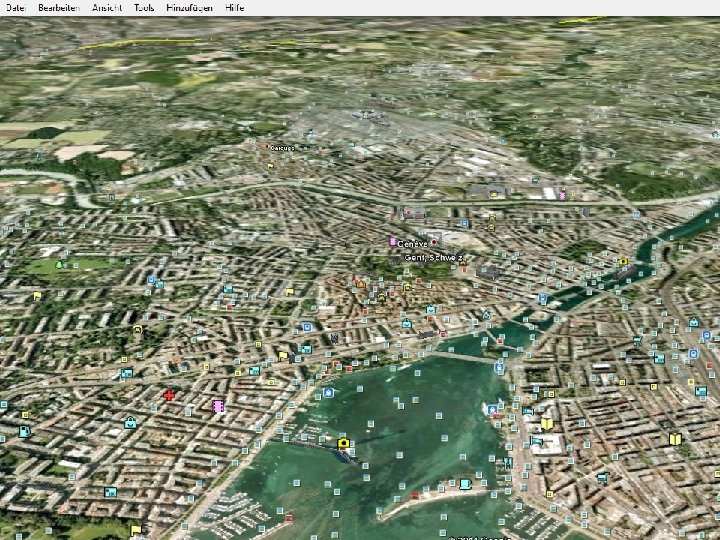Select the green tree park icon
The height and width of the screenshot is (540, 720).
[59, 265]
